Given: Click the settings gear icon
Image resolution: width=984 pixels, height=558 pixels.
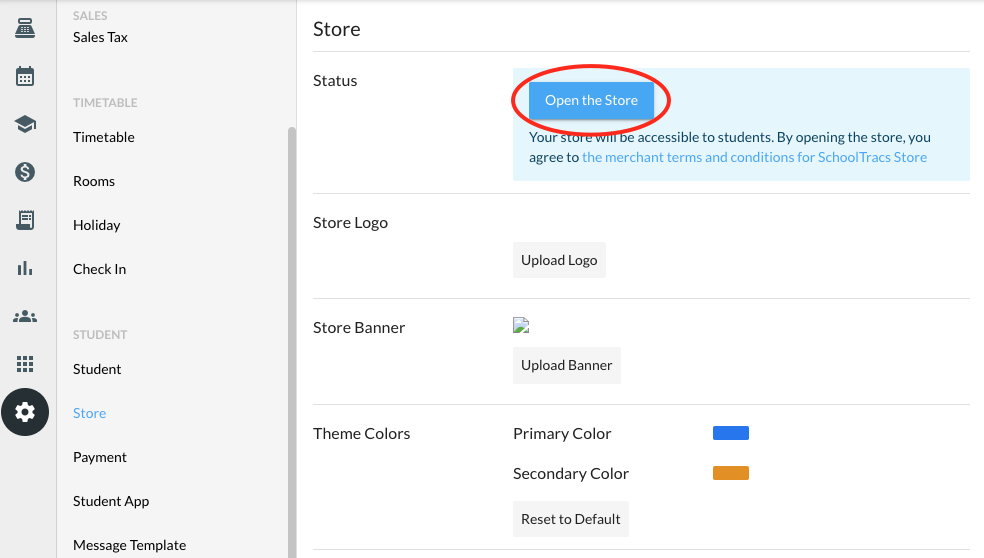Looking at the screenshot, I should (25, 412).
